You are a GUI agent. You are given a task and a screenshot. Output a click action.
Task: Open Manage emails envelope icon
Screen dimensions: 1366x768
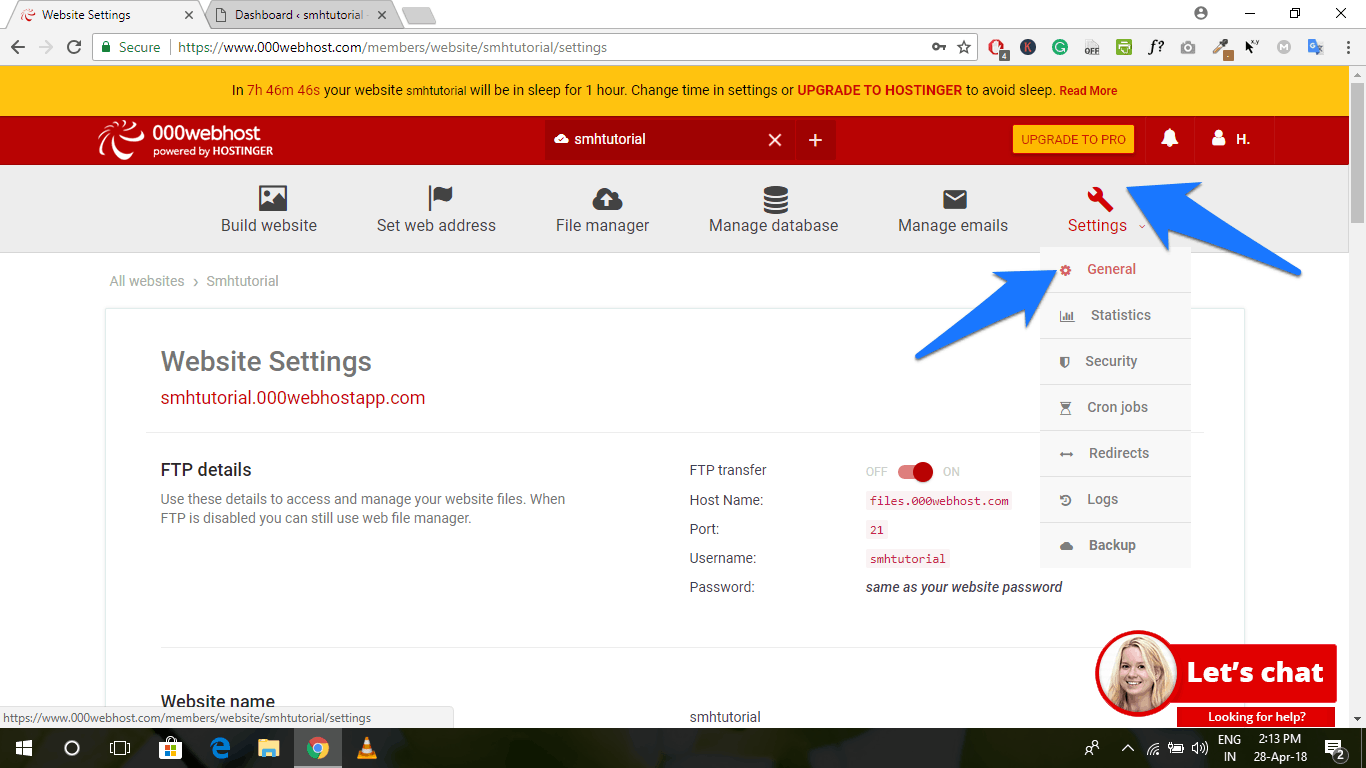955,199
